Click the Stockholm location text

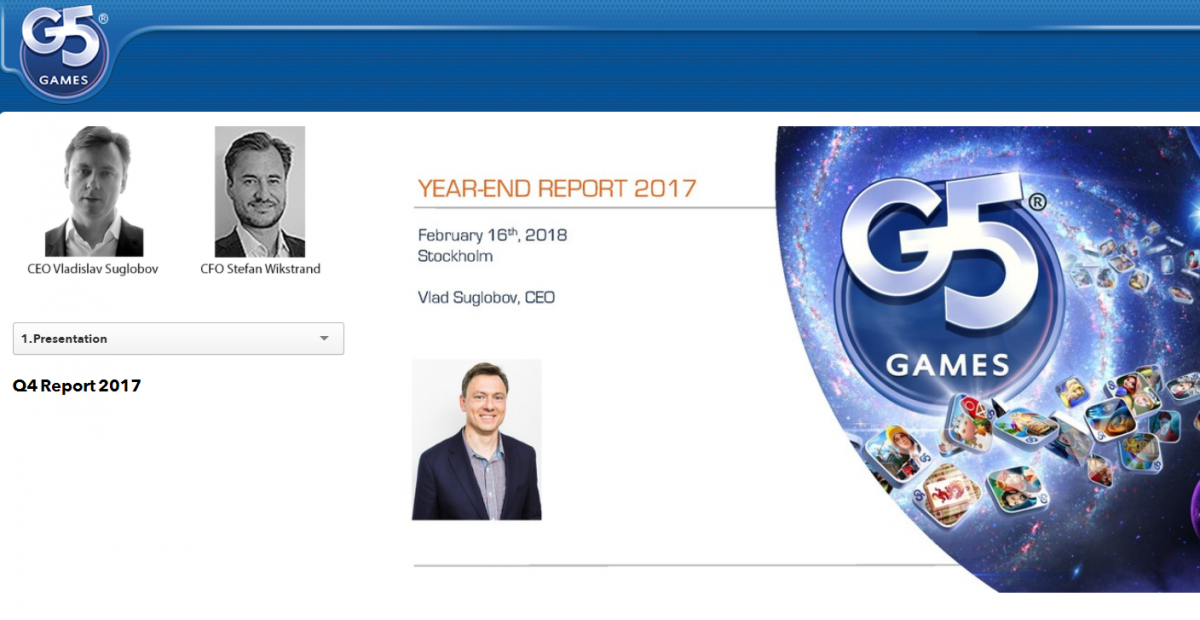455,256
